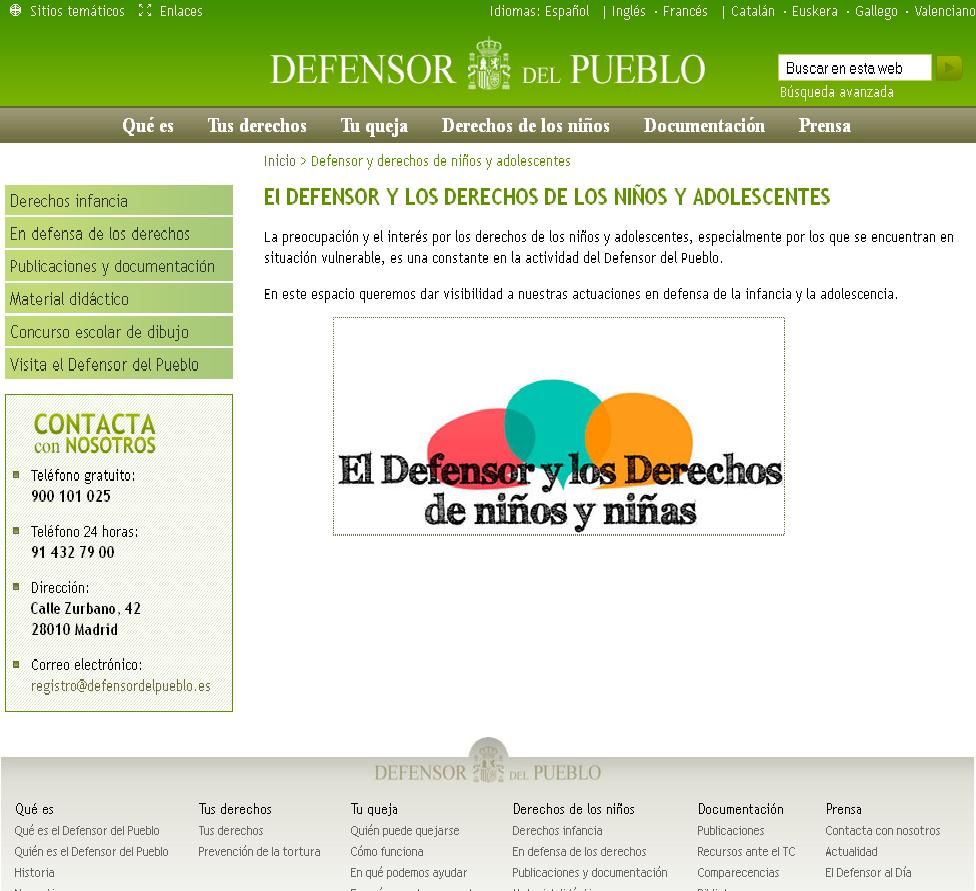This screenshot has height=891, width=976.
Task: Open footer link 'Publicaciones y documentación'
Action: [x=589, y=873]
